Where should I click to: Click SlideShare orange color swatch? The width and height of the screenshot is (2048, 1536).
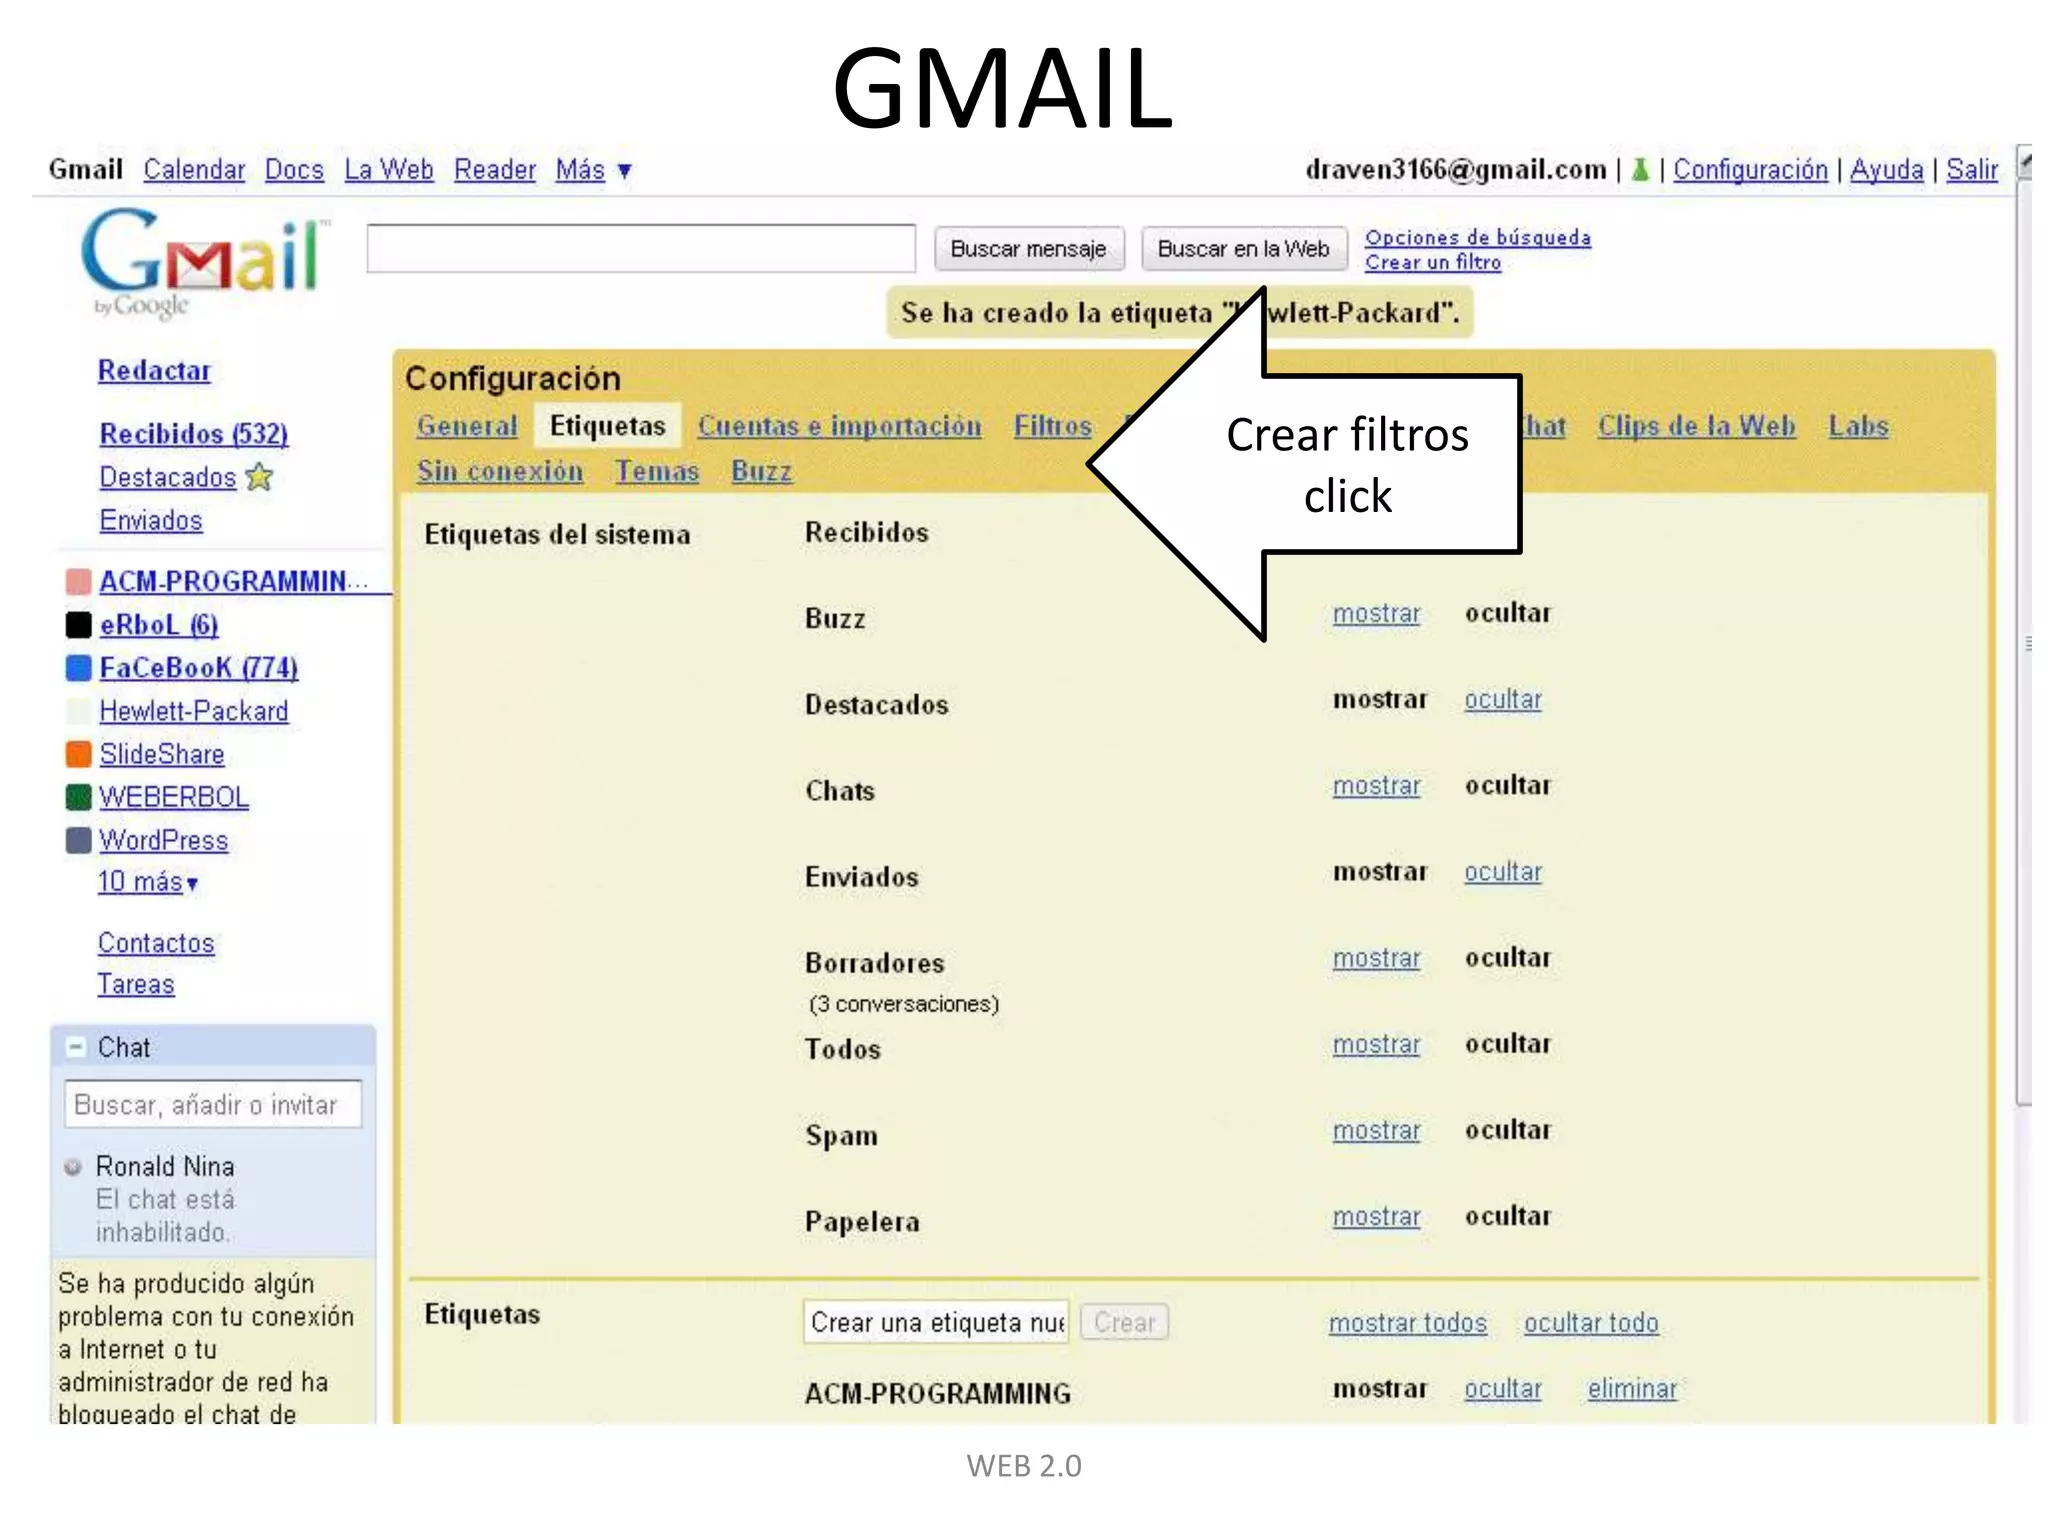pos(78,754)
